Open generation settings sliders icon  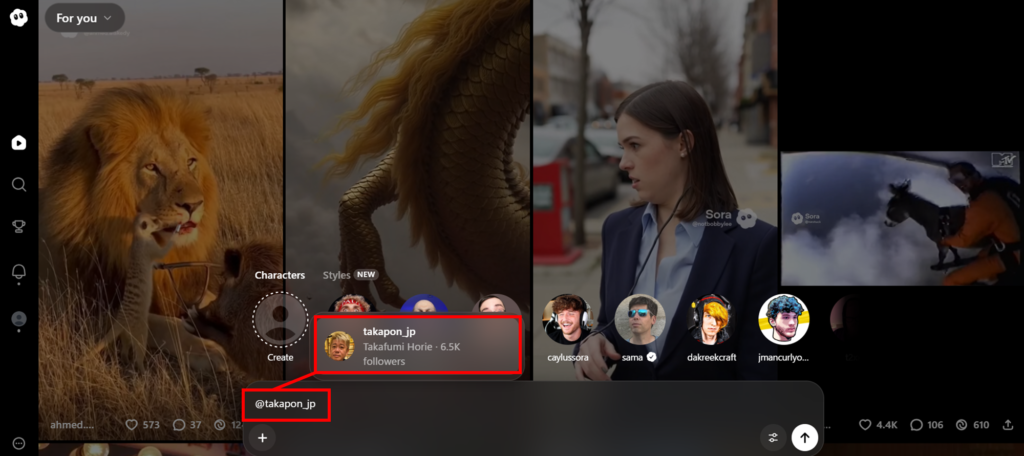pos(773,437)
